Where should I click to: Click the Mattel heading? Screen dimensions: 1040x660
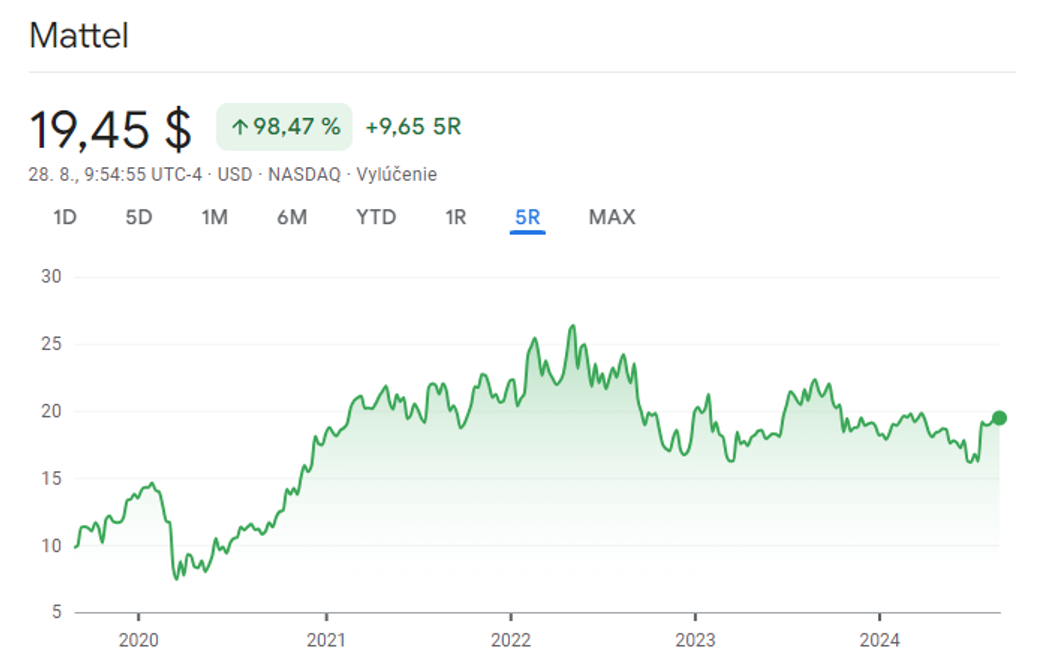(79, 36)
